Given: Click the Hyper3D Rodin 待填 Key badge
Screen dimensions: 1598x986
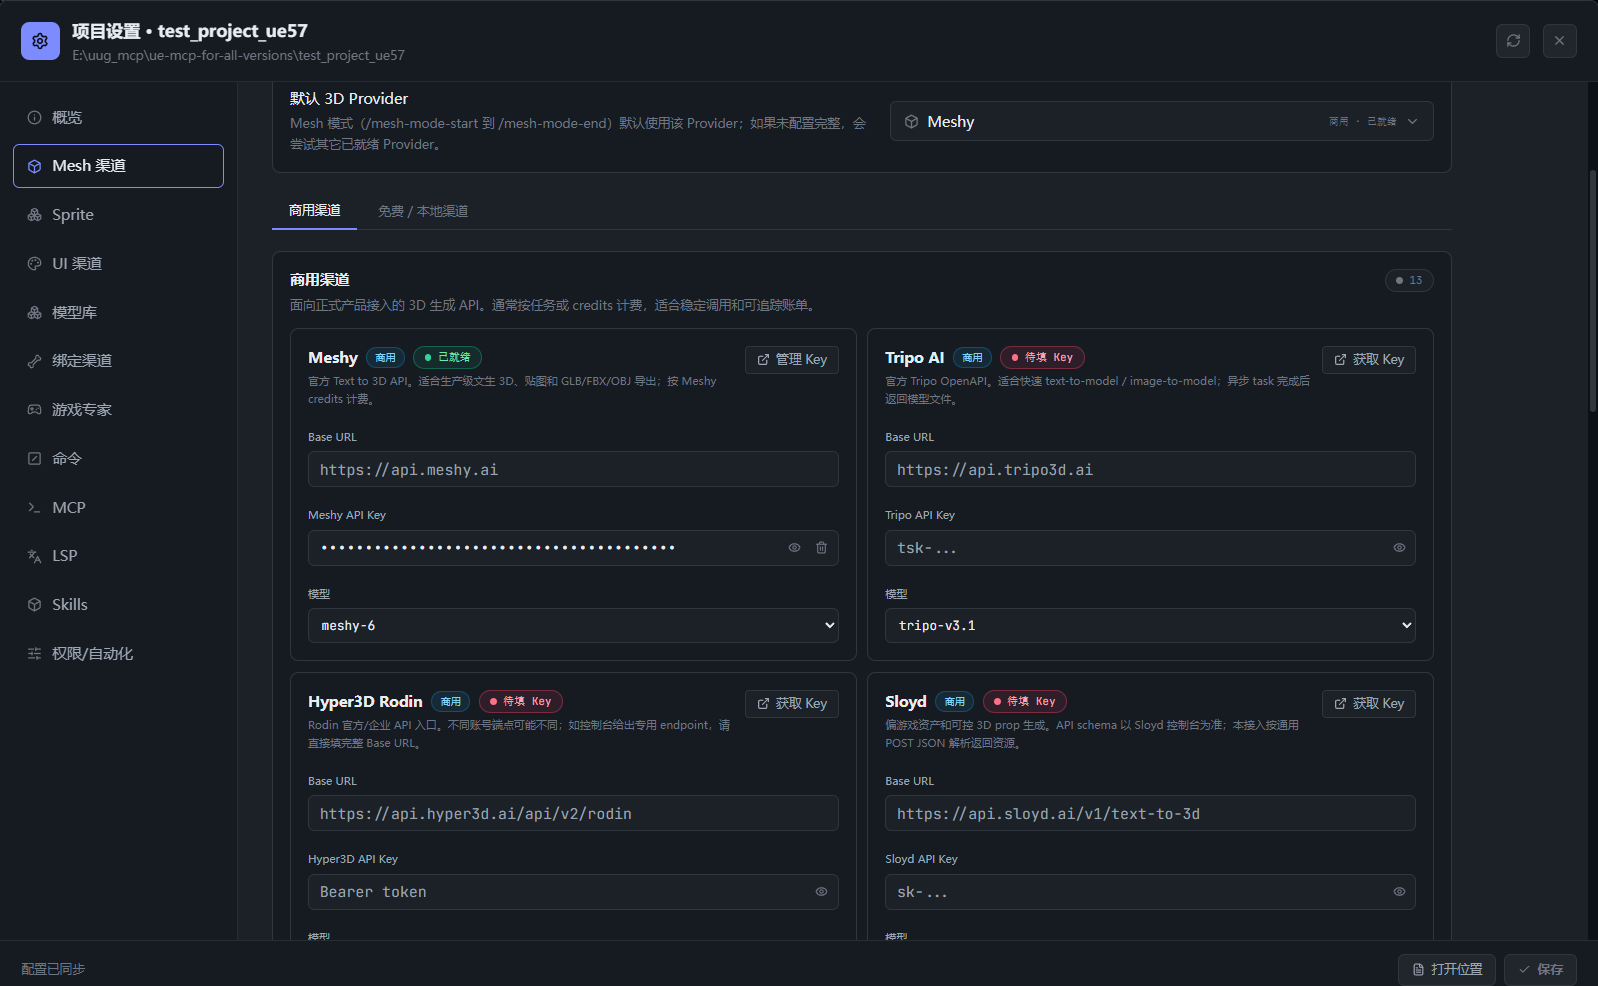Looking at the screenshot, I should (x=521, y=702).
